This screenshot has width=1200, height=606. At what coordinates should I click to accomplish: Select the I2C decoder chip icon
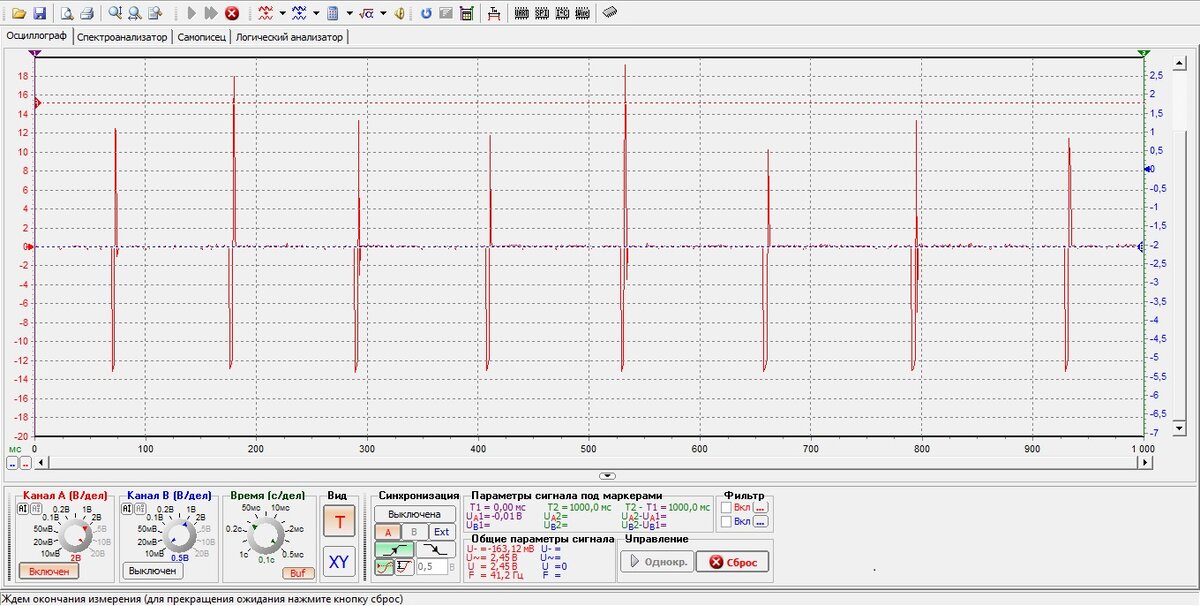562,14
